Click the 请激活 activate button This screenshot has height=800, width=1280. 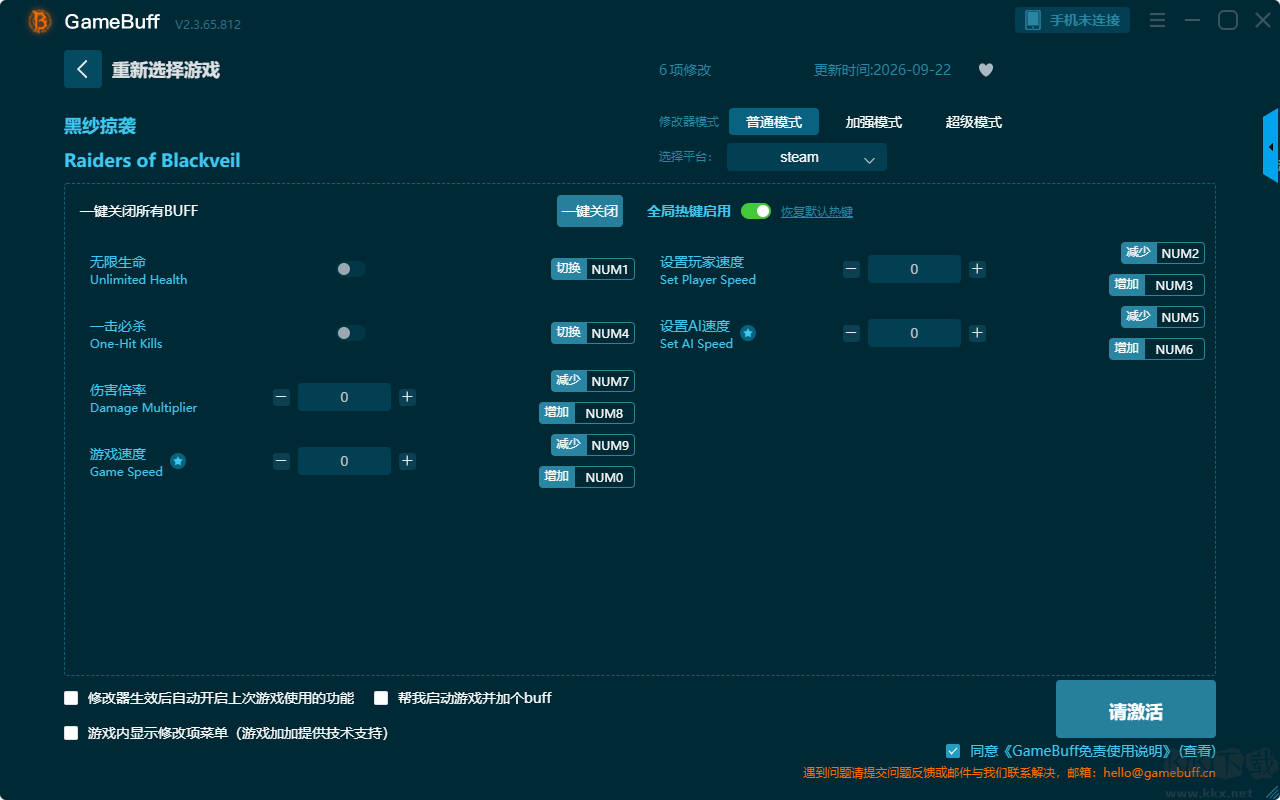click(1136, 709)
